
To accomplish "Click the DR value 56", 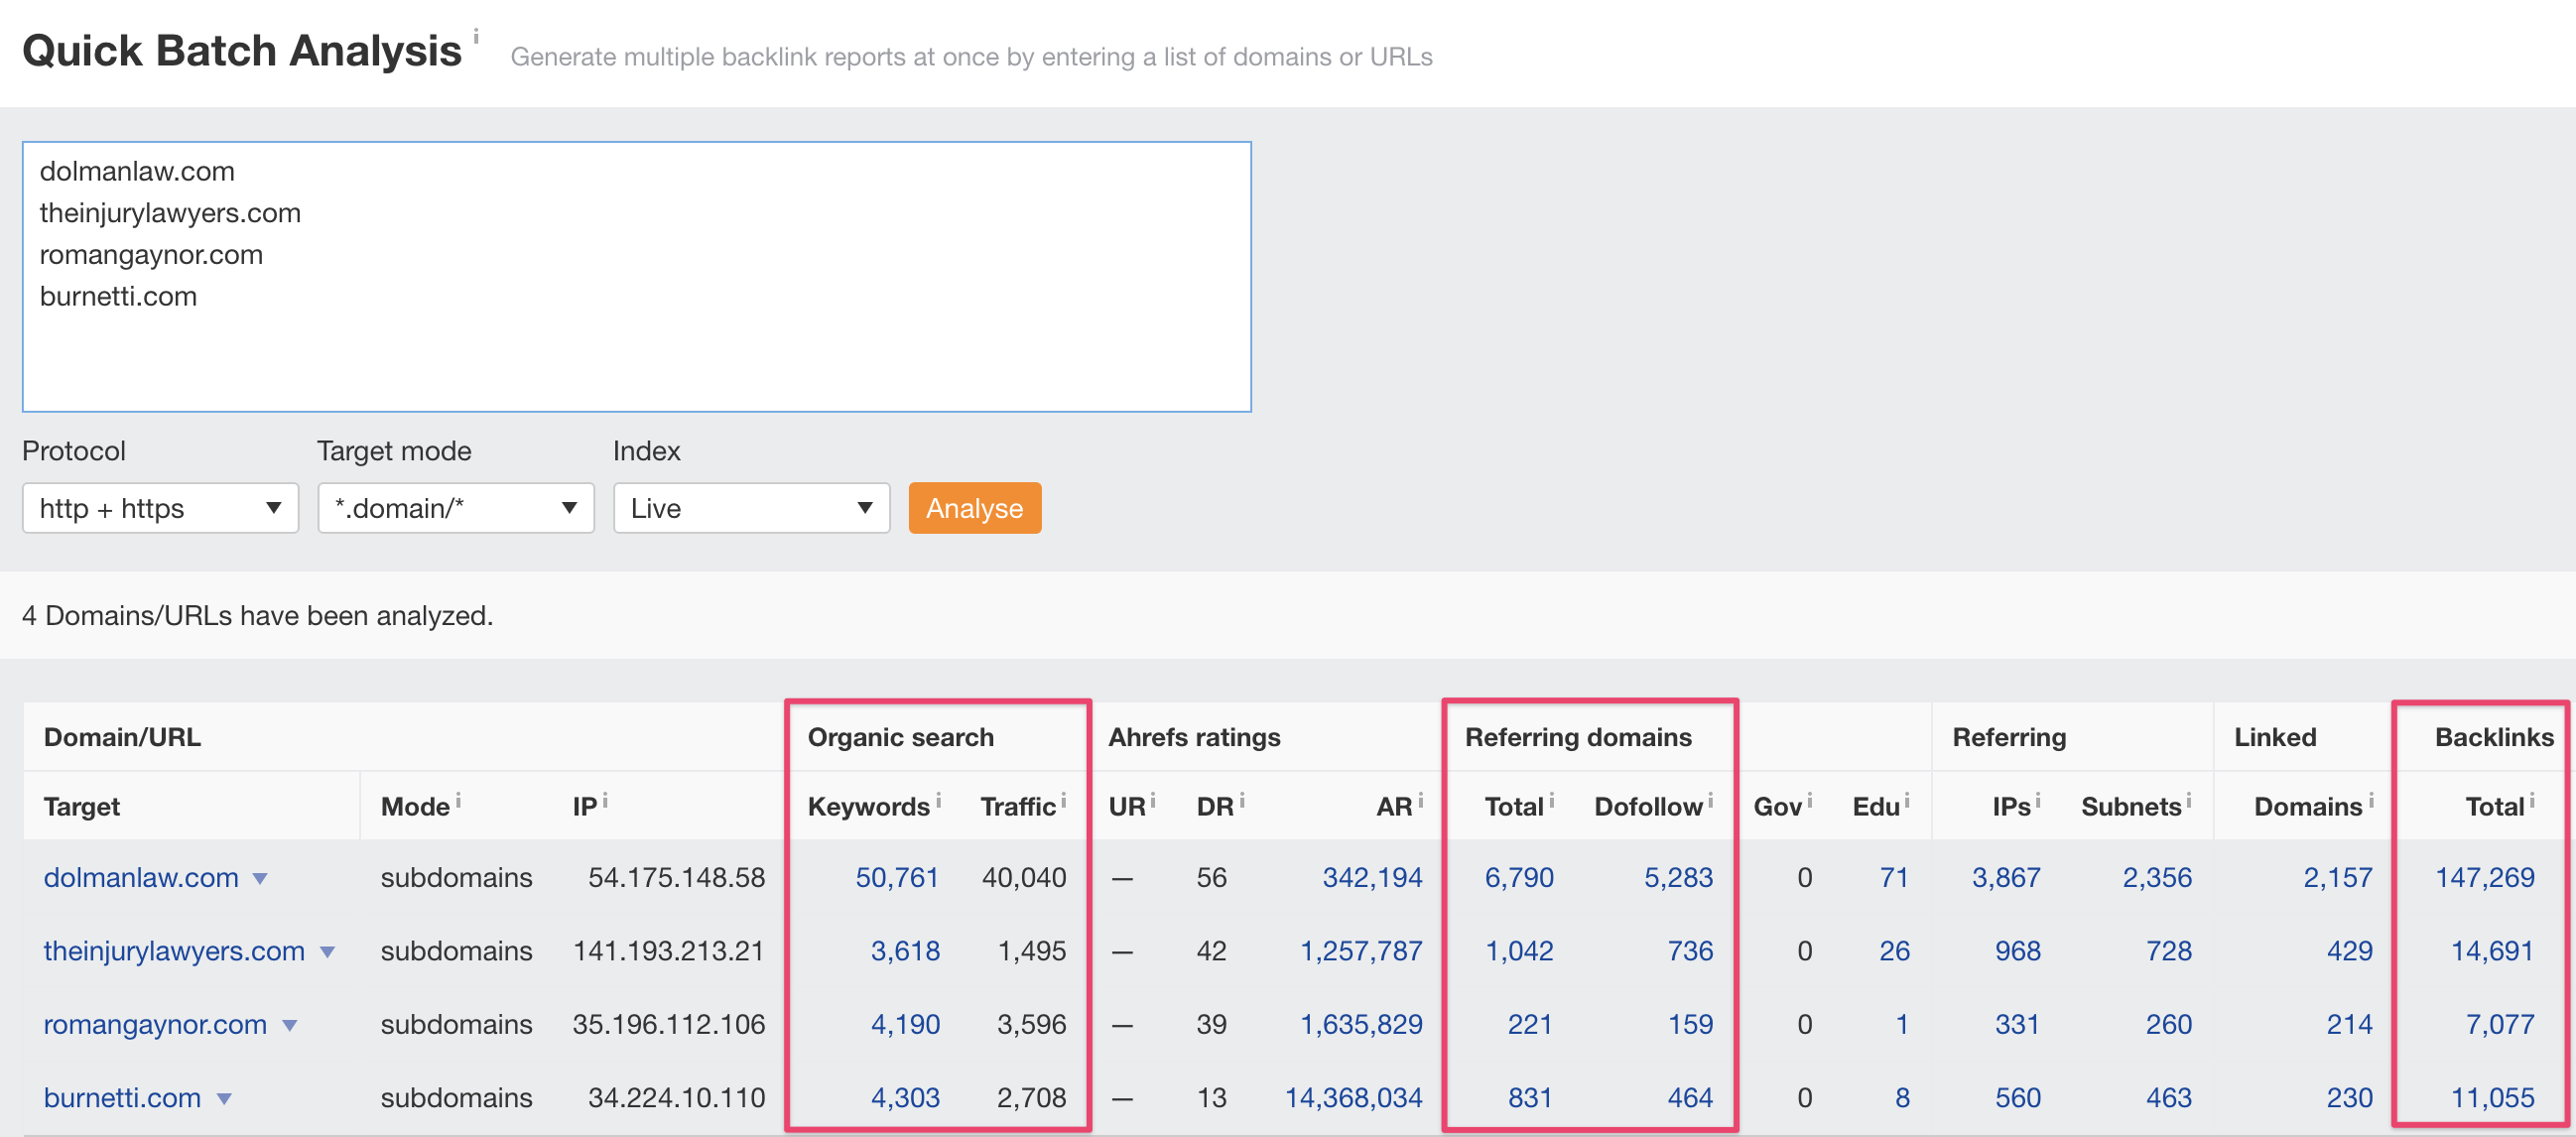I will (1211, 877).
